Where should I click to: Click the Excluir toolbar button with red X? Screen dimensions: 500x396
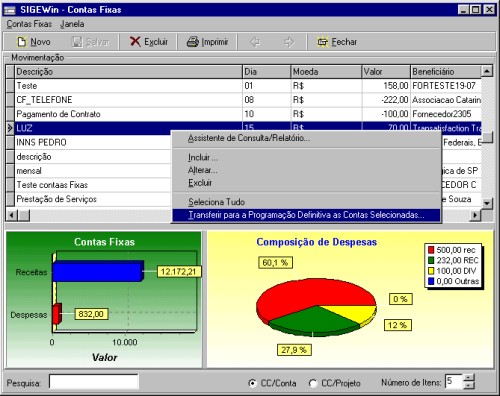pos(149,42)
